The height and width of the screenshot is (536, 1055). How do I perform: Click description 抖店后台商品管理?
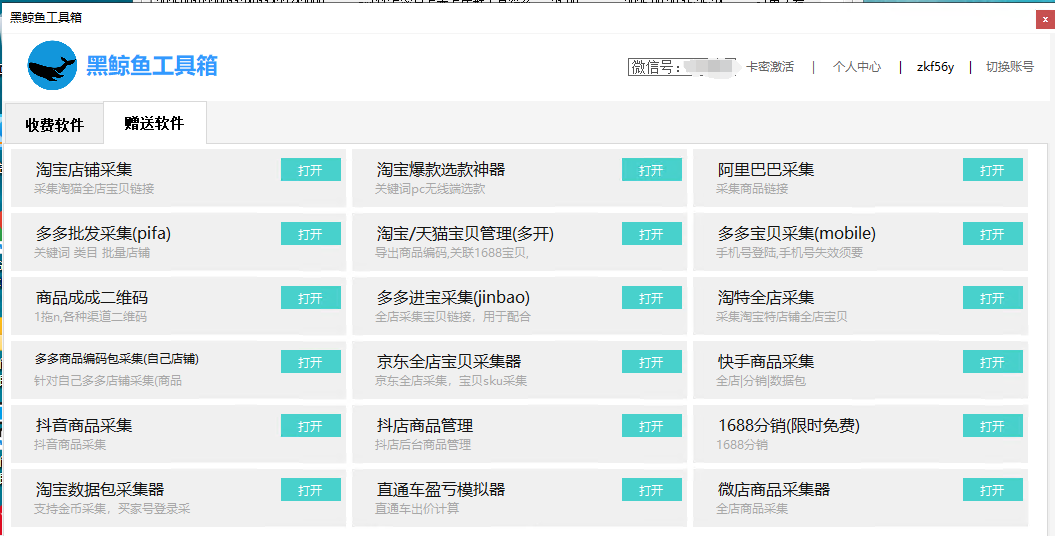pyautogui.click(x=423, y=445)
